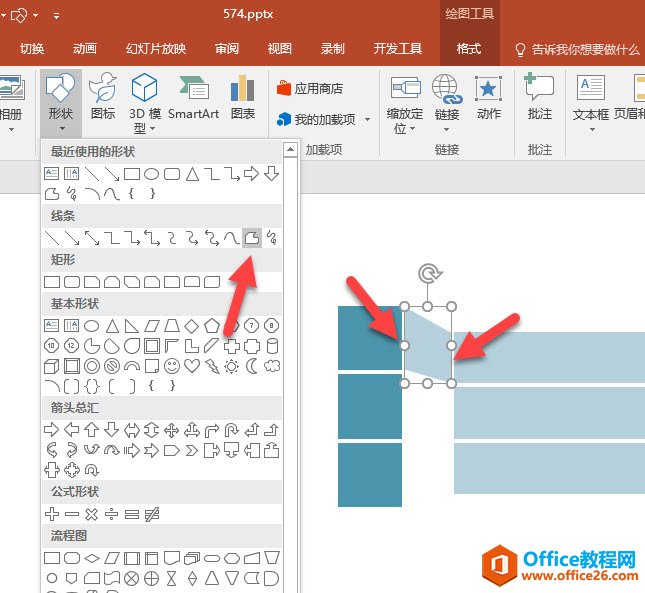Select the straight Line in 线条 section
Screen dimensions: 645x593
(x=52, y=238)
